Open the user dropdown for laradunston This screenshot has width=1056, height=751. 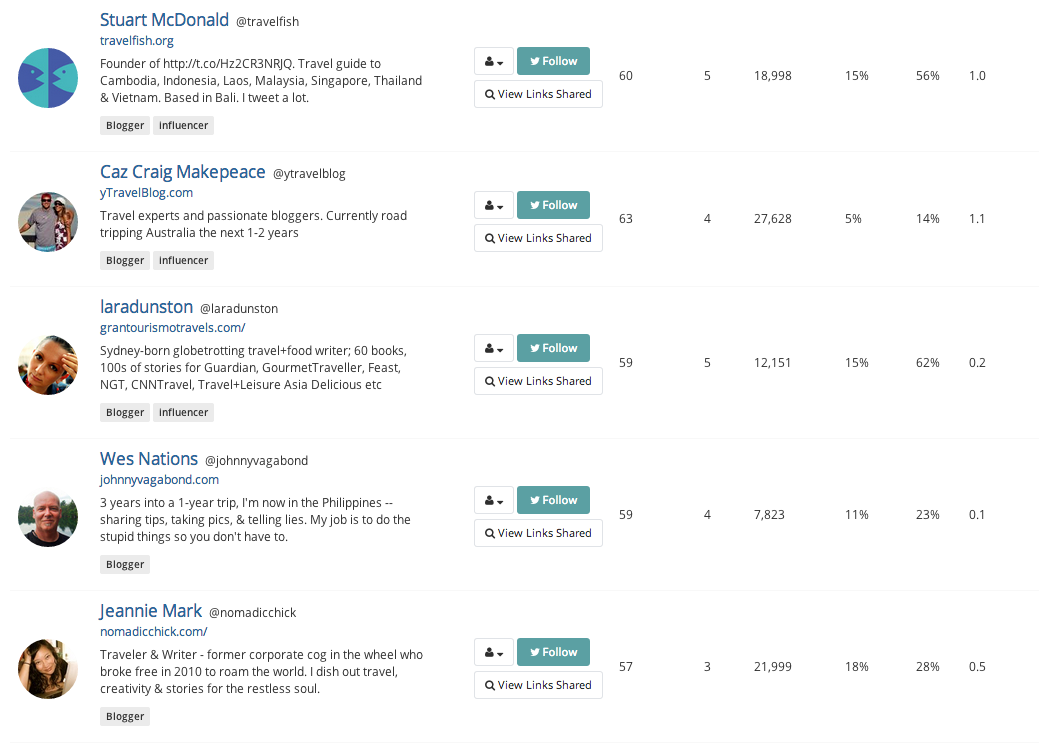494,348
